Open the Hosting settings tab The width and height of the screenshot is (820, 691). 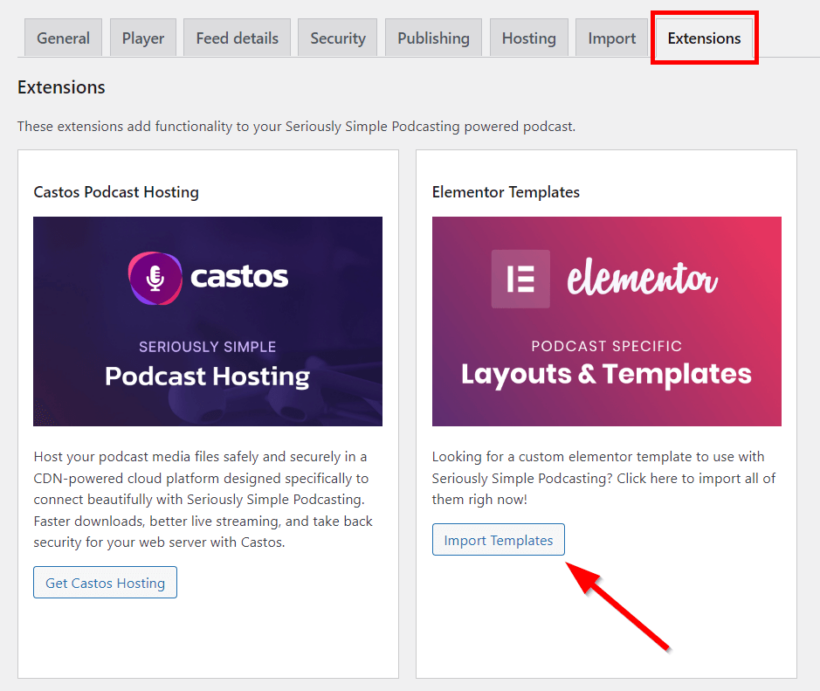pyautogui.click(x=528, y=37)
